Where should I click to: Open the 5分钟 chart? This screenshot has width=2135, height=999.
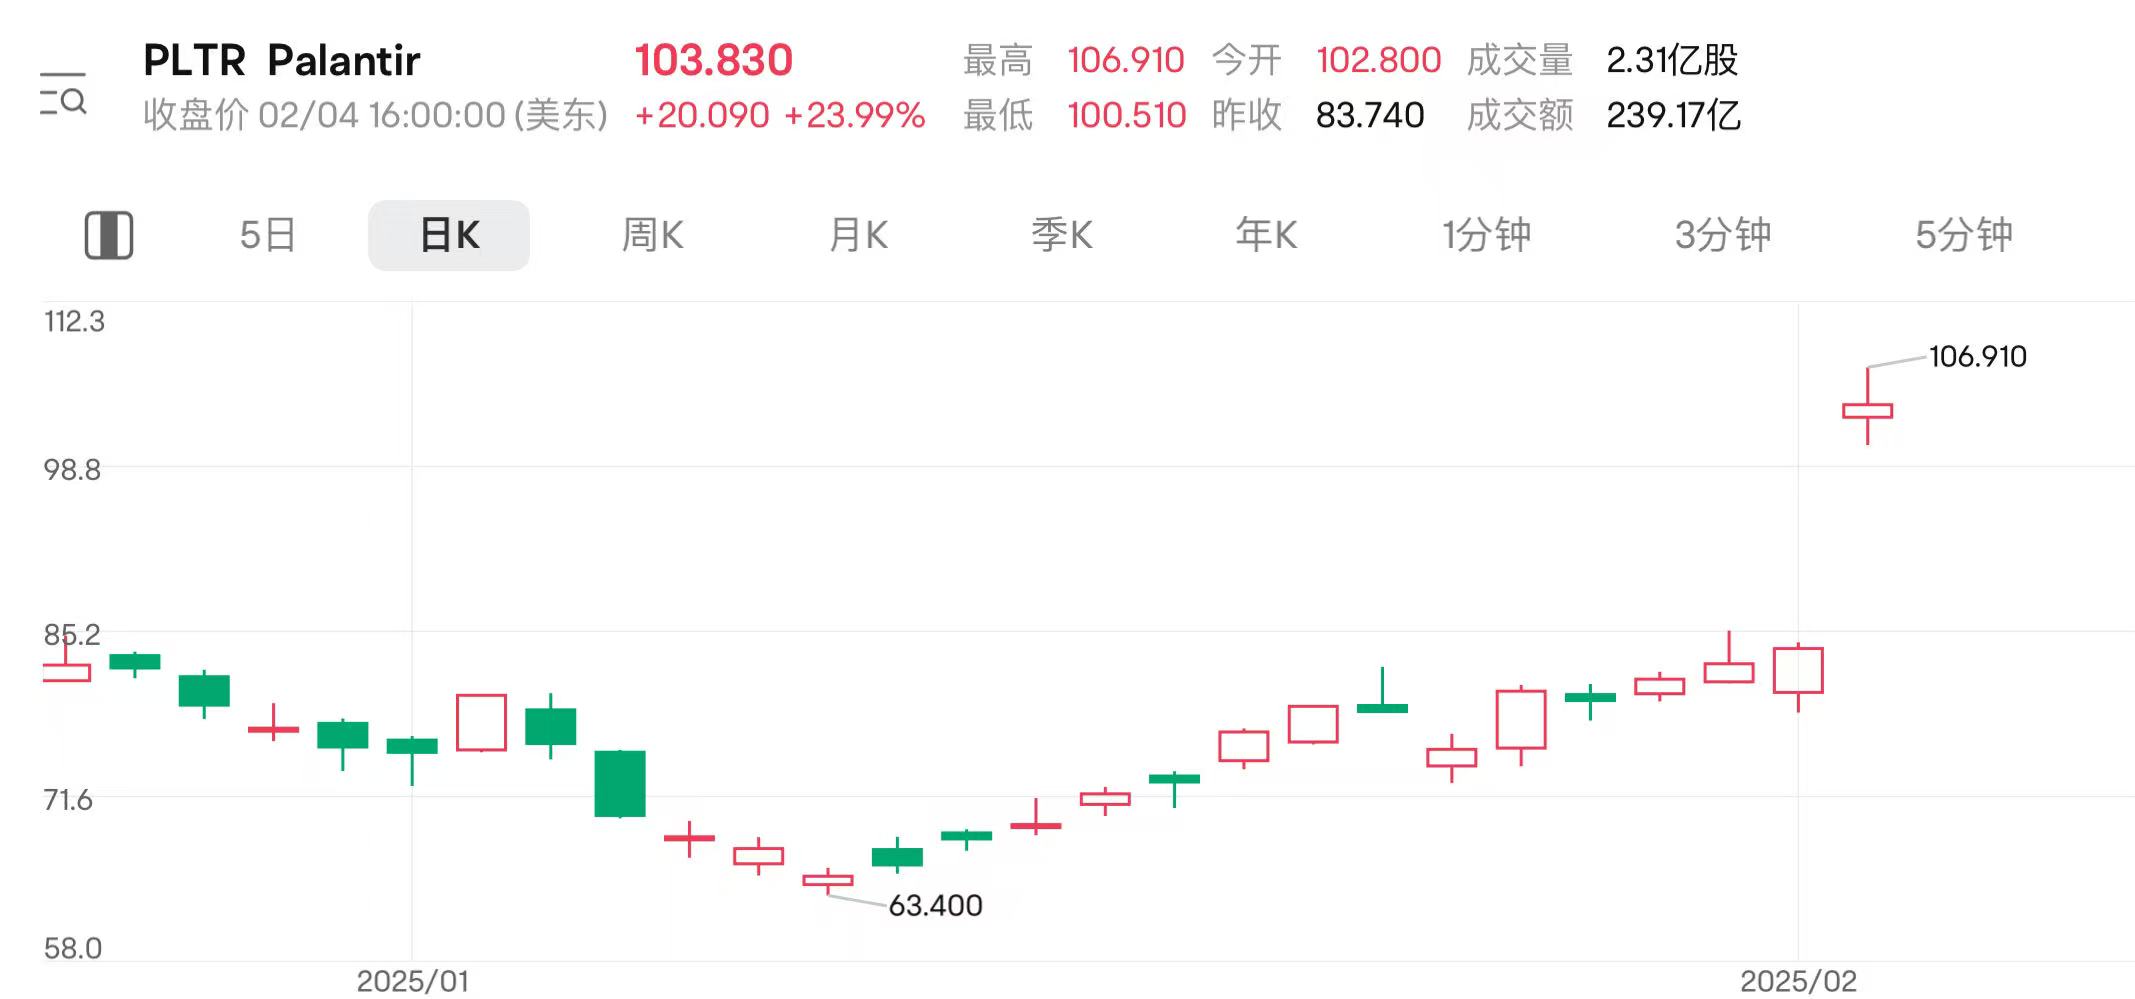pos(1964,235)
